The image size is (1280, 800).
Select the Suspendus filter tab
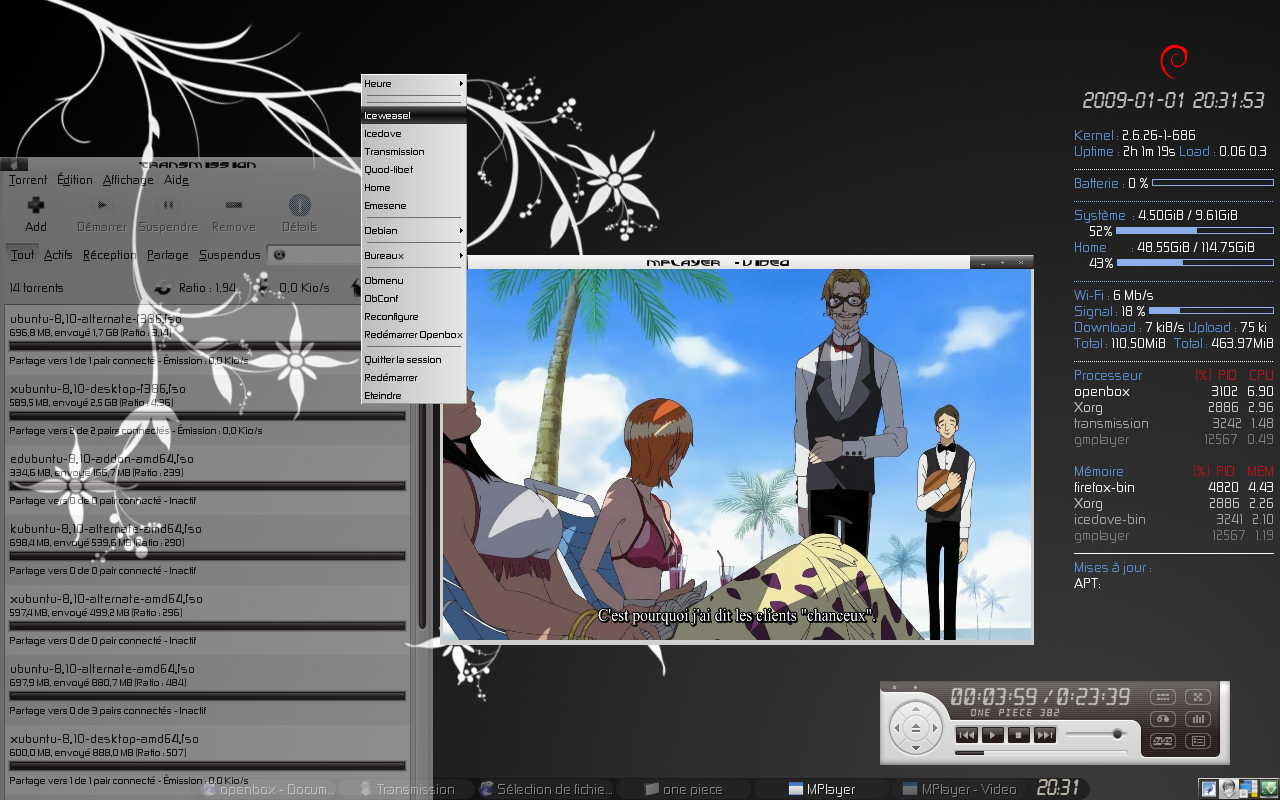click(229, 255)
